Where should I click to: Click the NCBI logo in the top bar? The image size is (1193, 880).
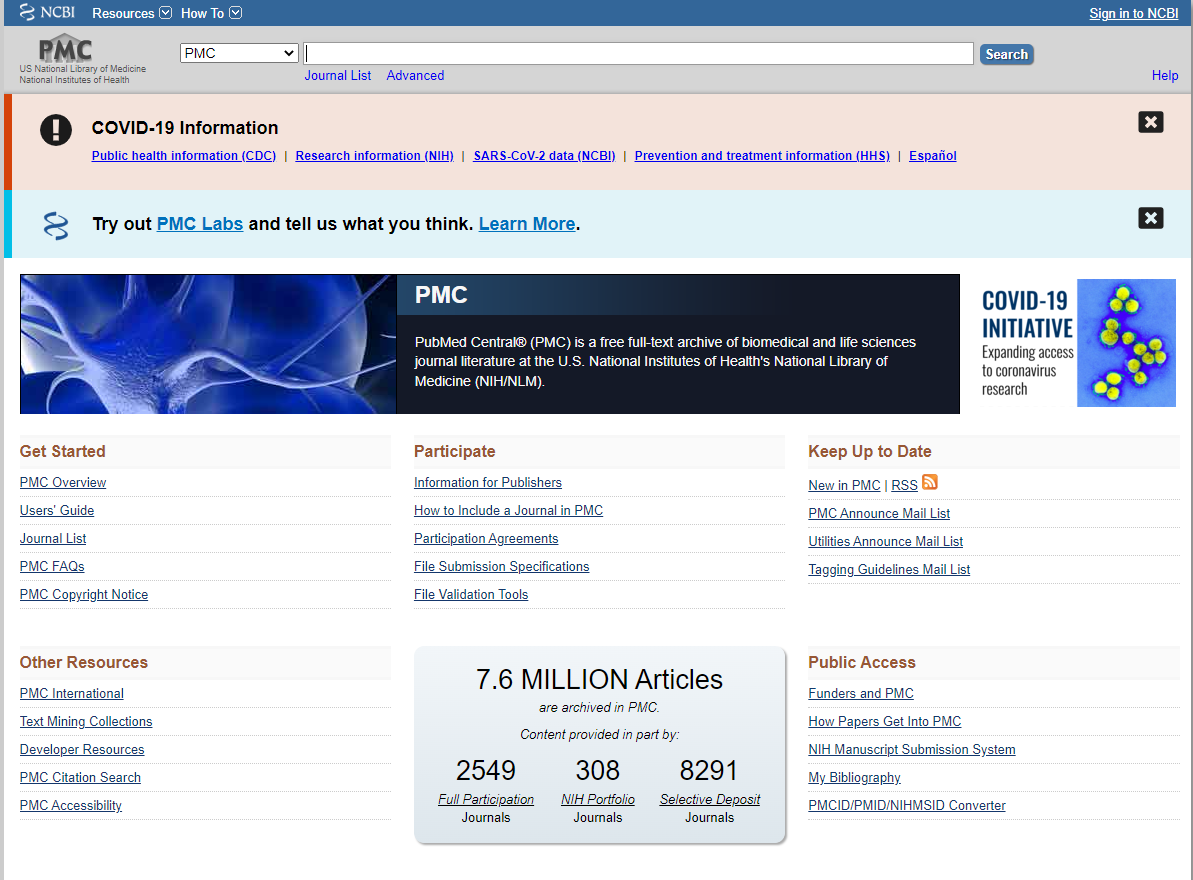[x=44, y=12]
